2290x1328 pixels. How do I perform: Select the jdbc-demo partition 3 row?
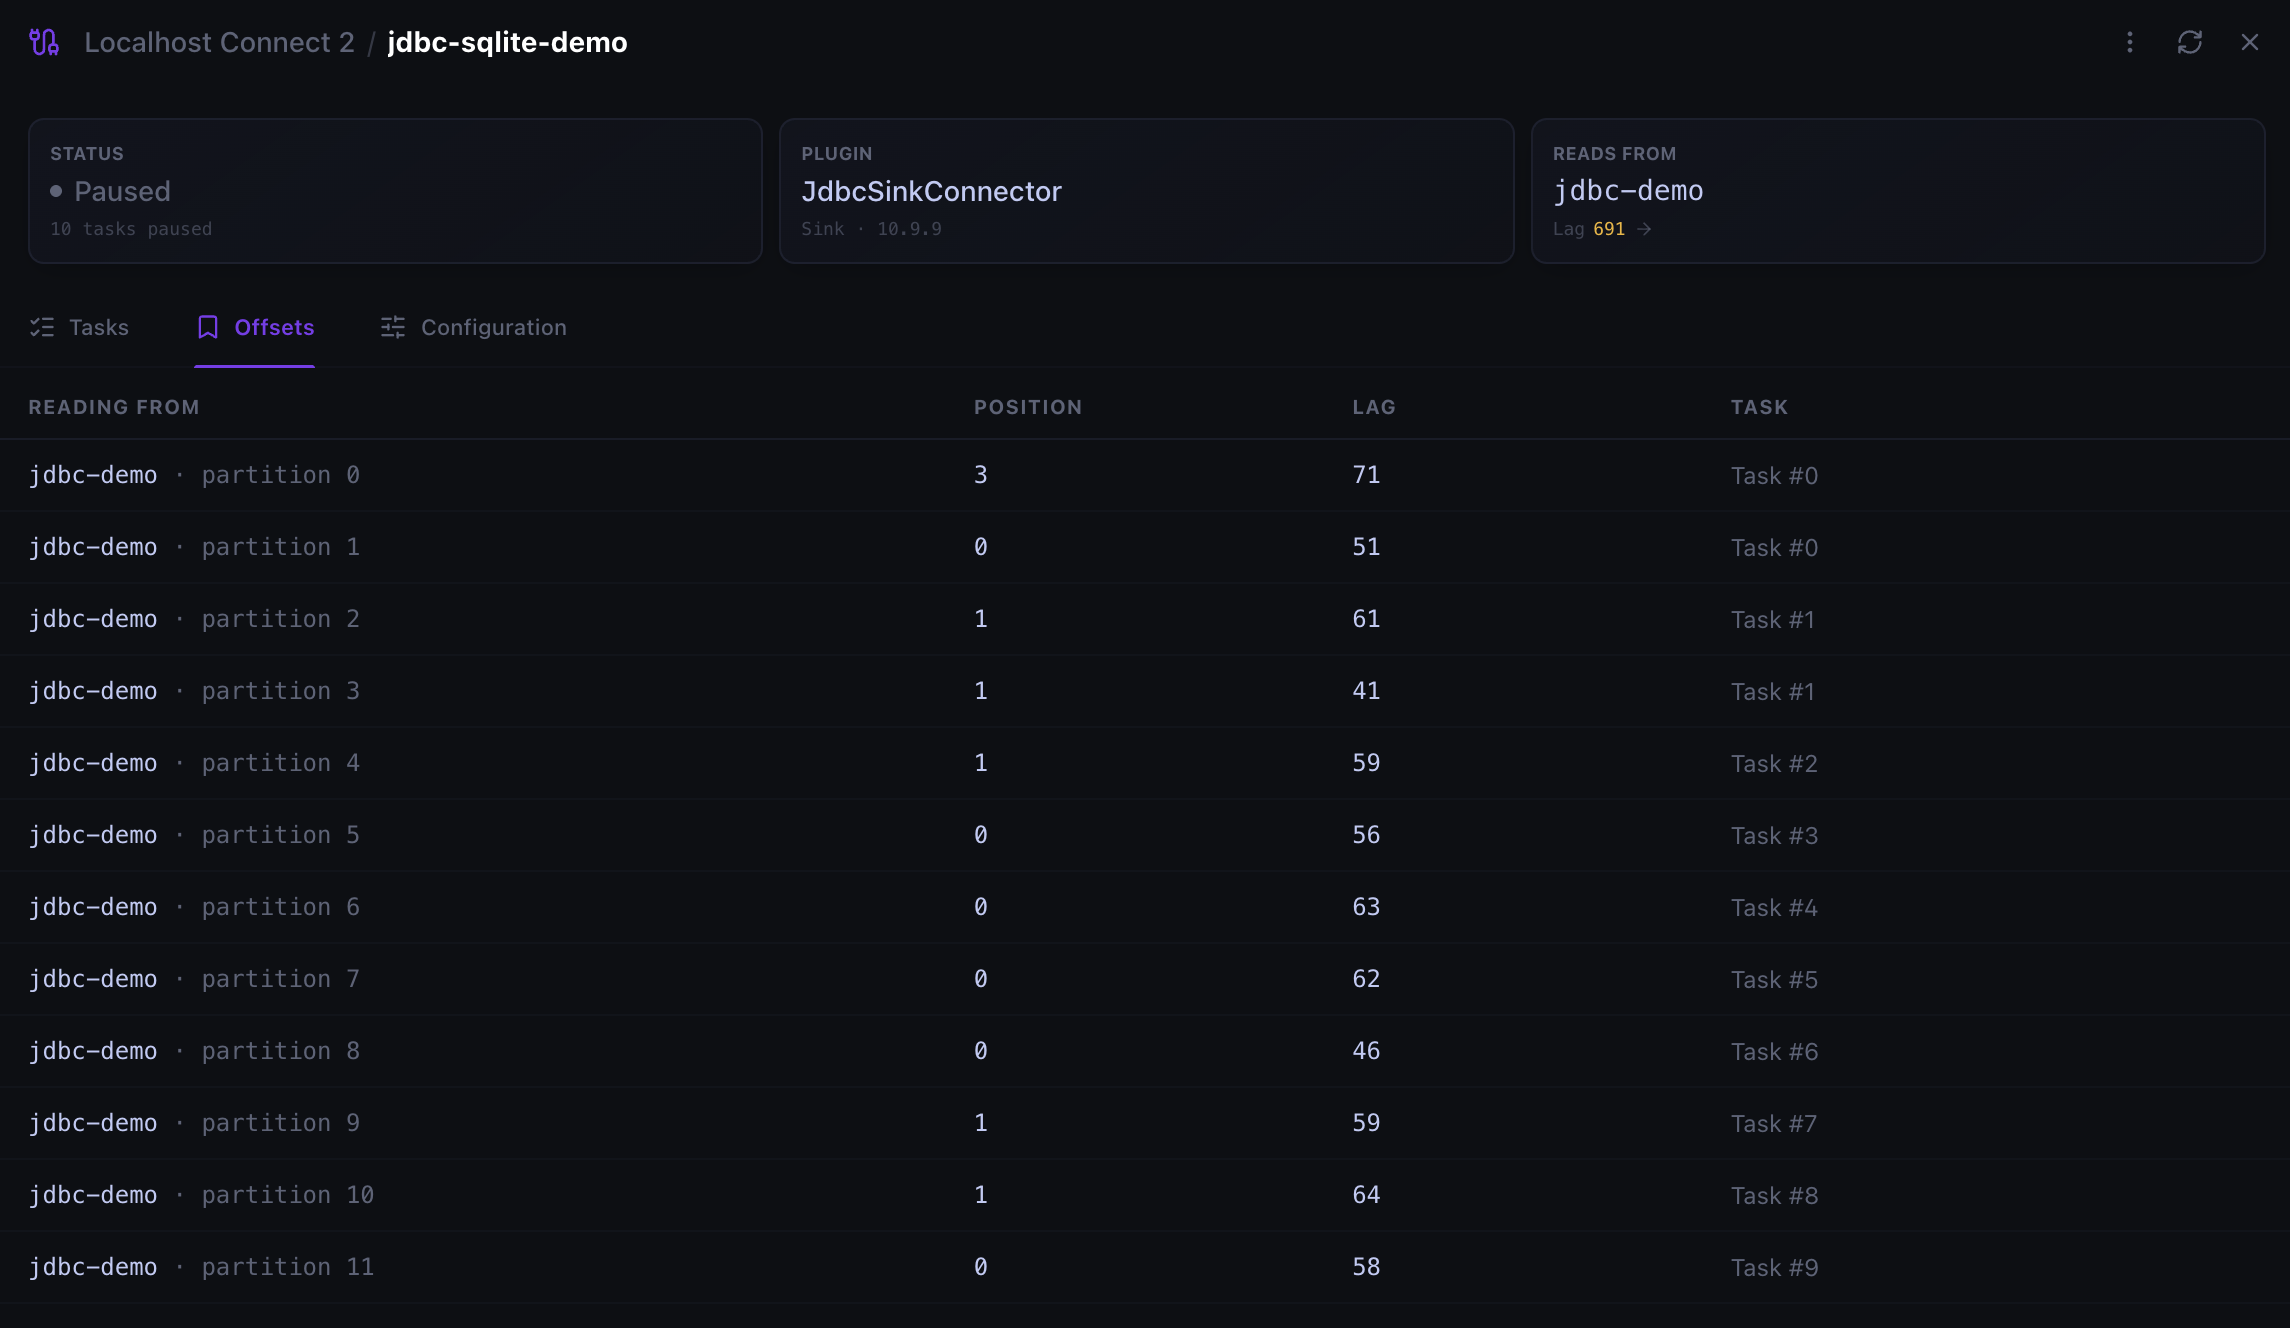coord(1145,691)
